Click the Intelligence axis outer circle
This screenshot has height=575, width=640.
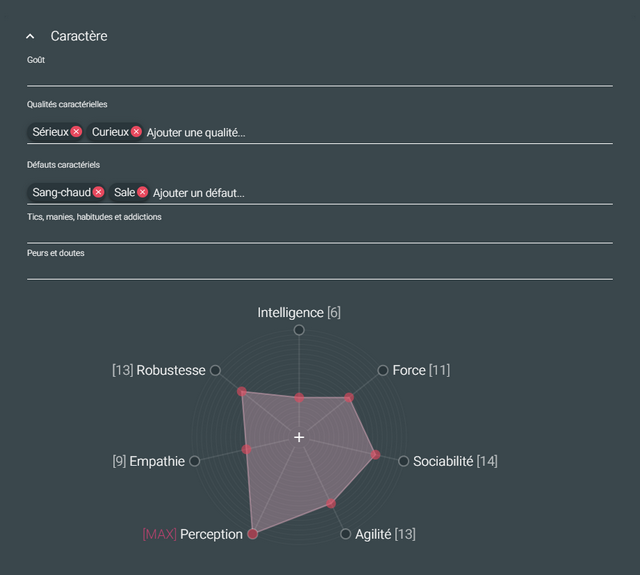[x=299, y=330]
